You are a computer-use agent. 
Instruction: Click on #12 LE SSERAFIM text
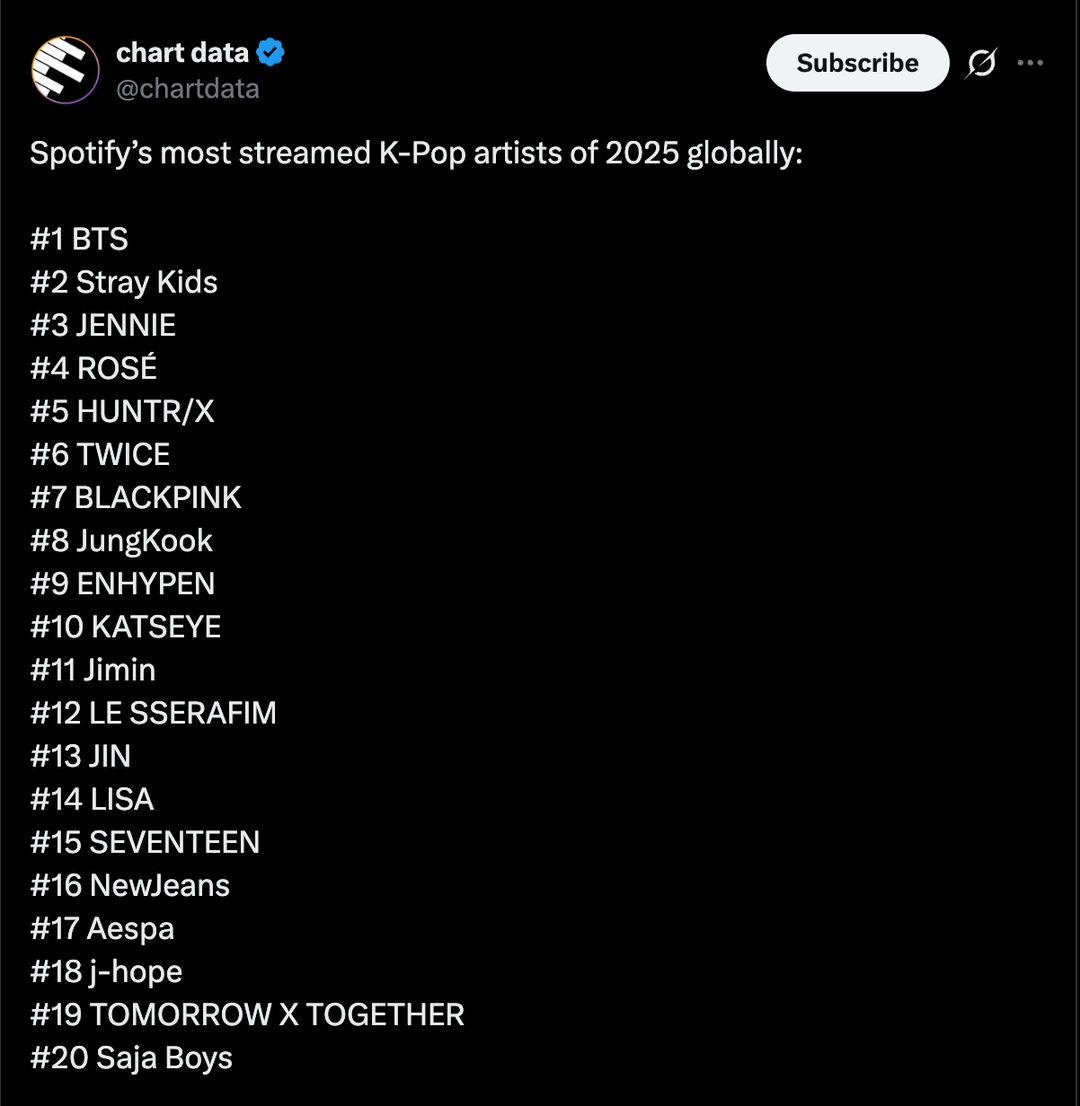click(x=153, y=713)
